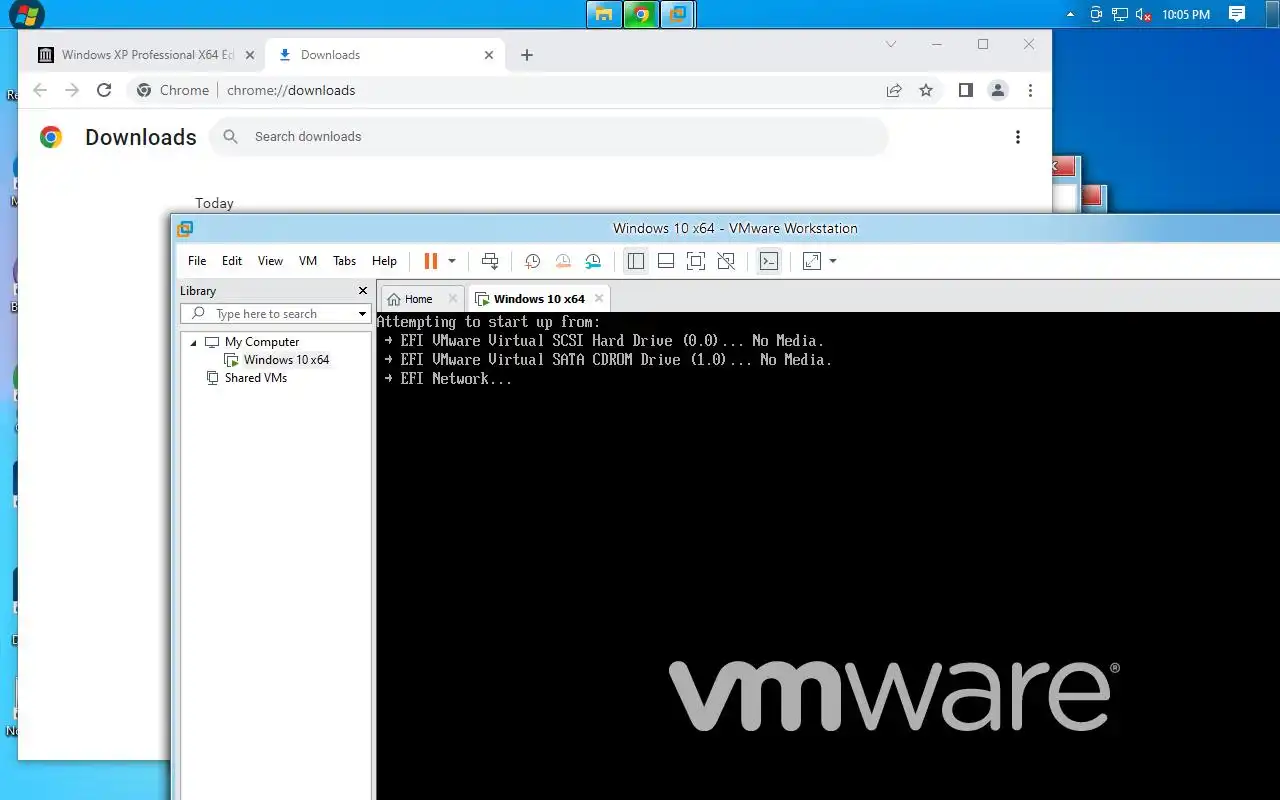The width and height of the screenshot is (1280, 800).
Task: Click the stretch guest display icon
Action: (812, 261)
